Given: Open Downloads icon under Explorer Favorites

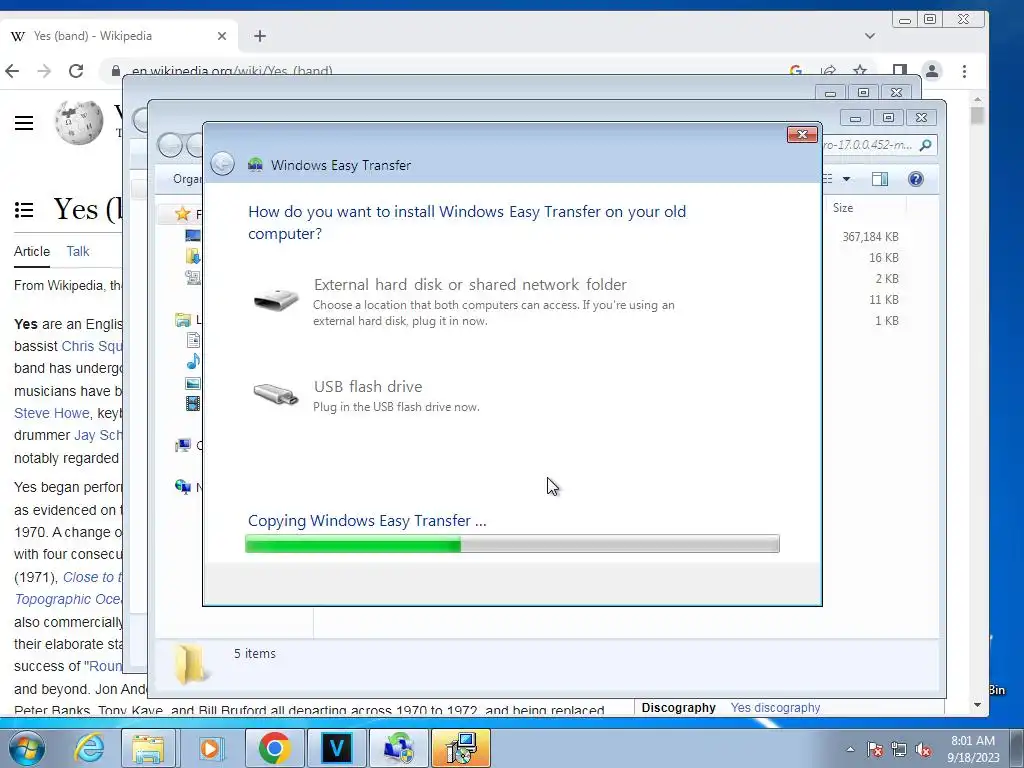Looking at the screenshot, I should [x=193, y=256].
